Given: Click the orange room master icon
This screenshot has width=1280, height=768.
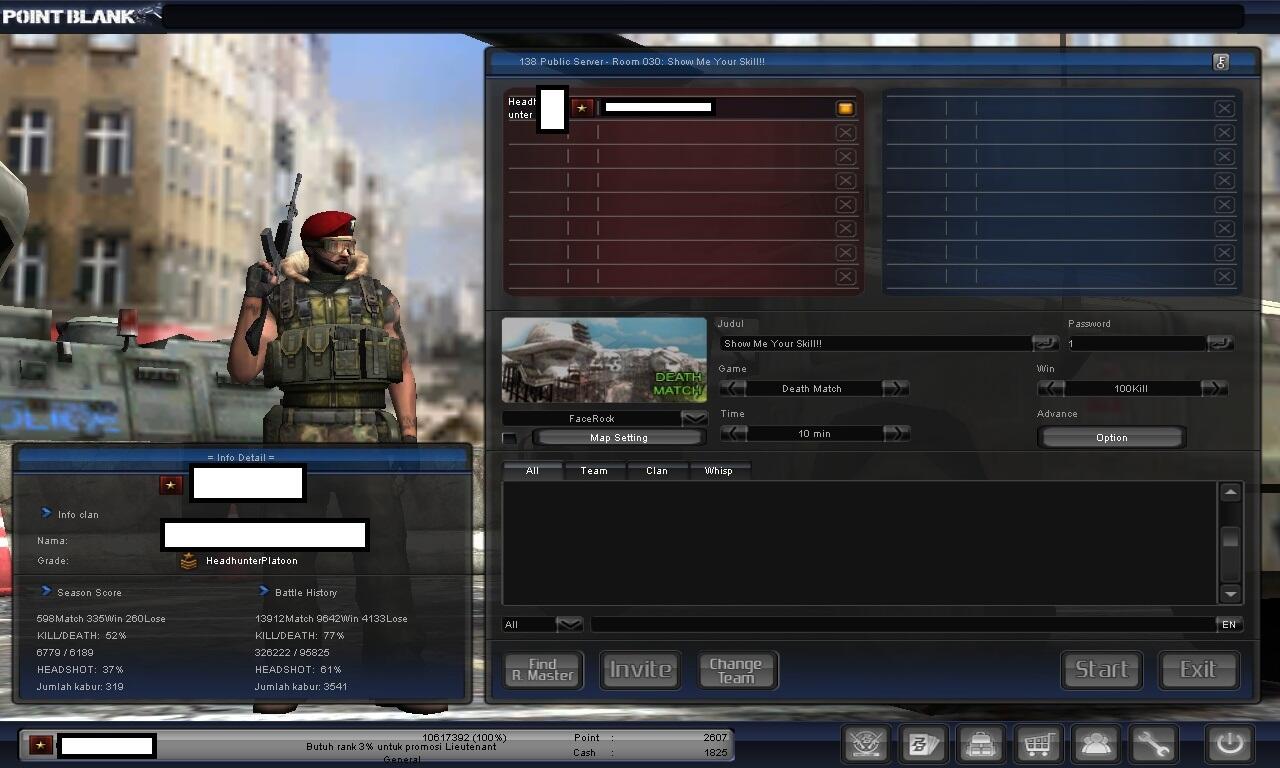Looking at the screenshot, I should tap(845, 108).
